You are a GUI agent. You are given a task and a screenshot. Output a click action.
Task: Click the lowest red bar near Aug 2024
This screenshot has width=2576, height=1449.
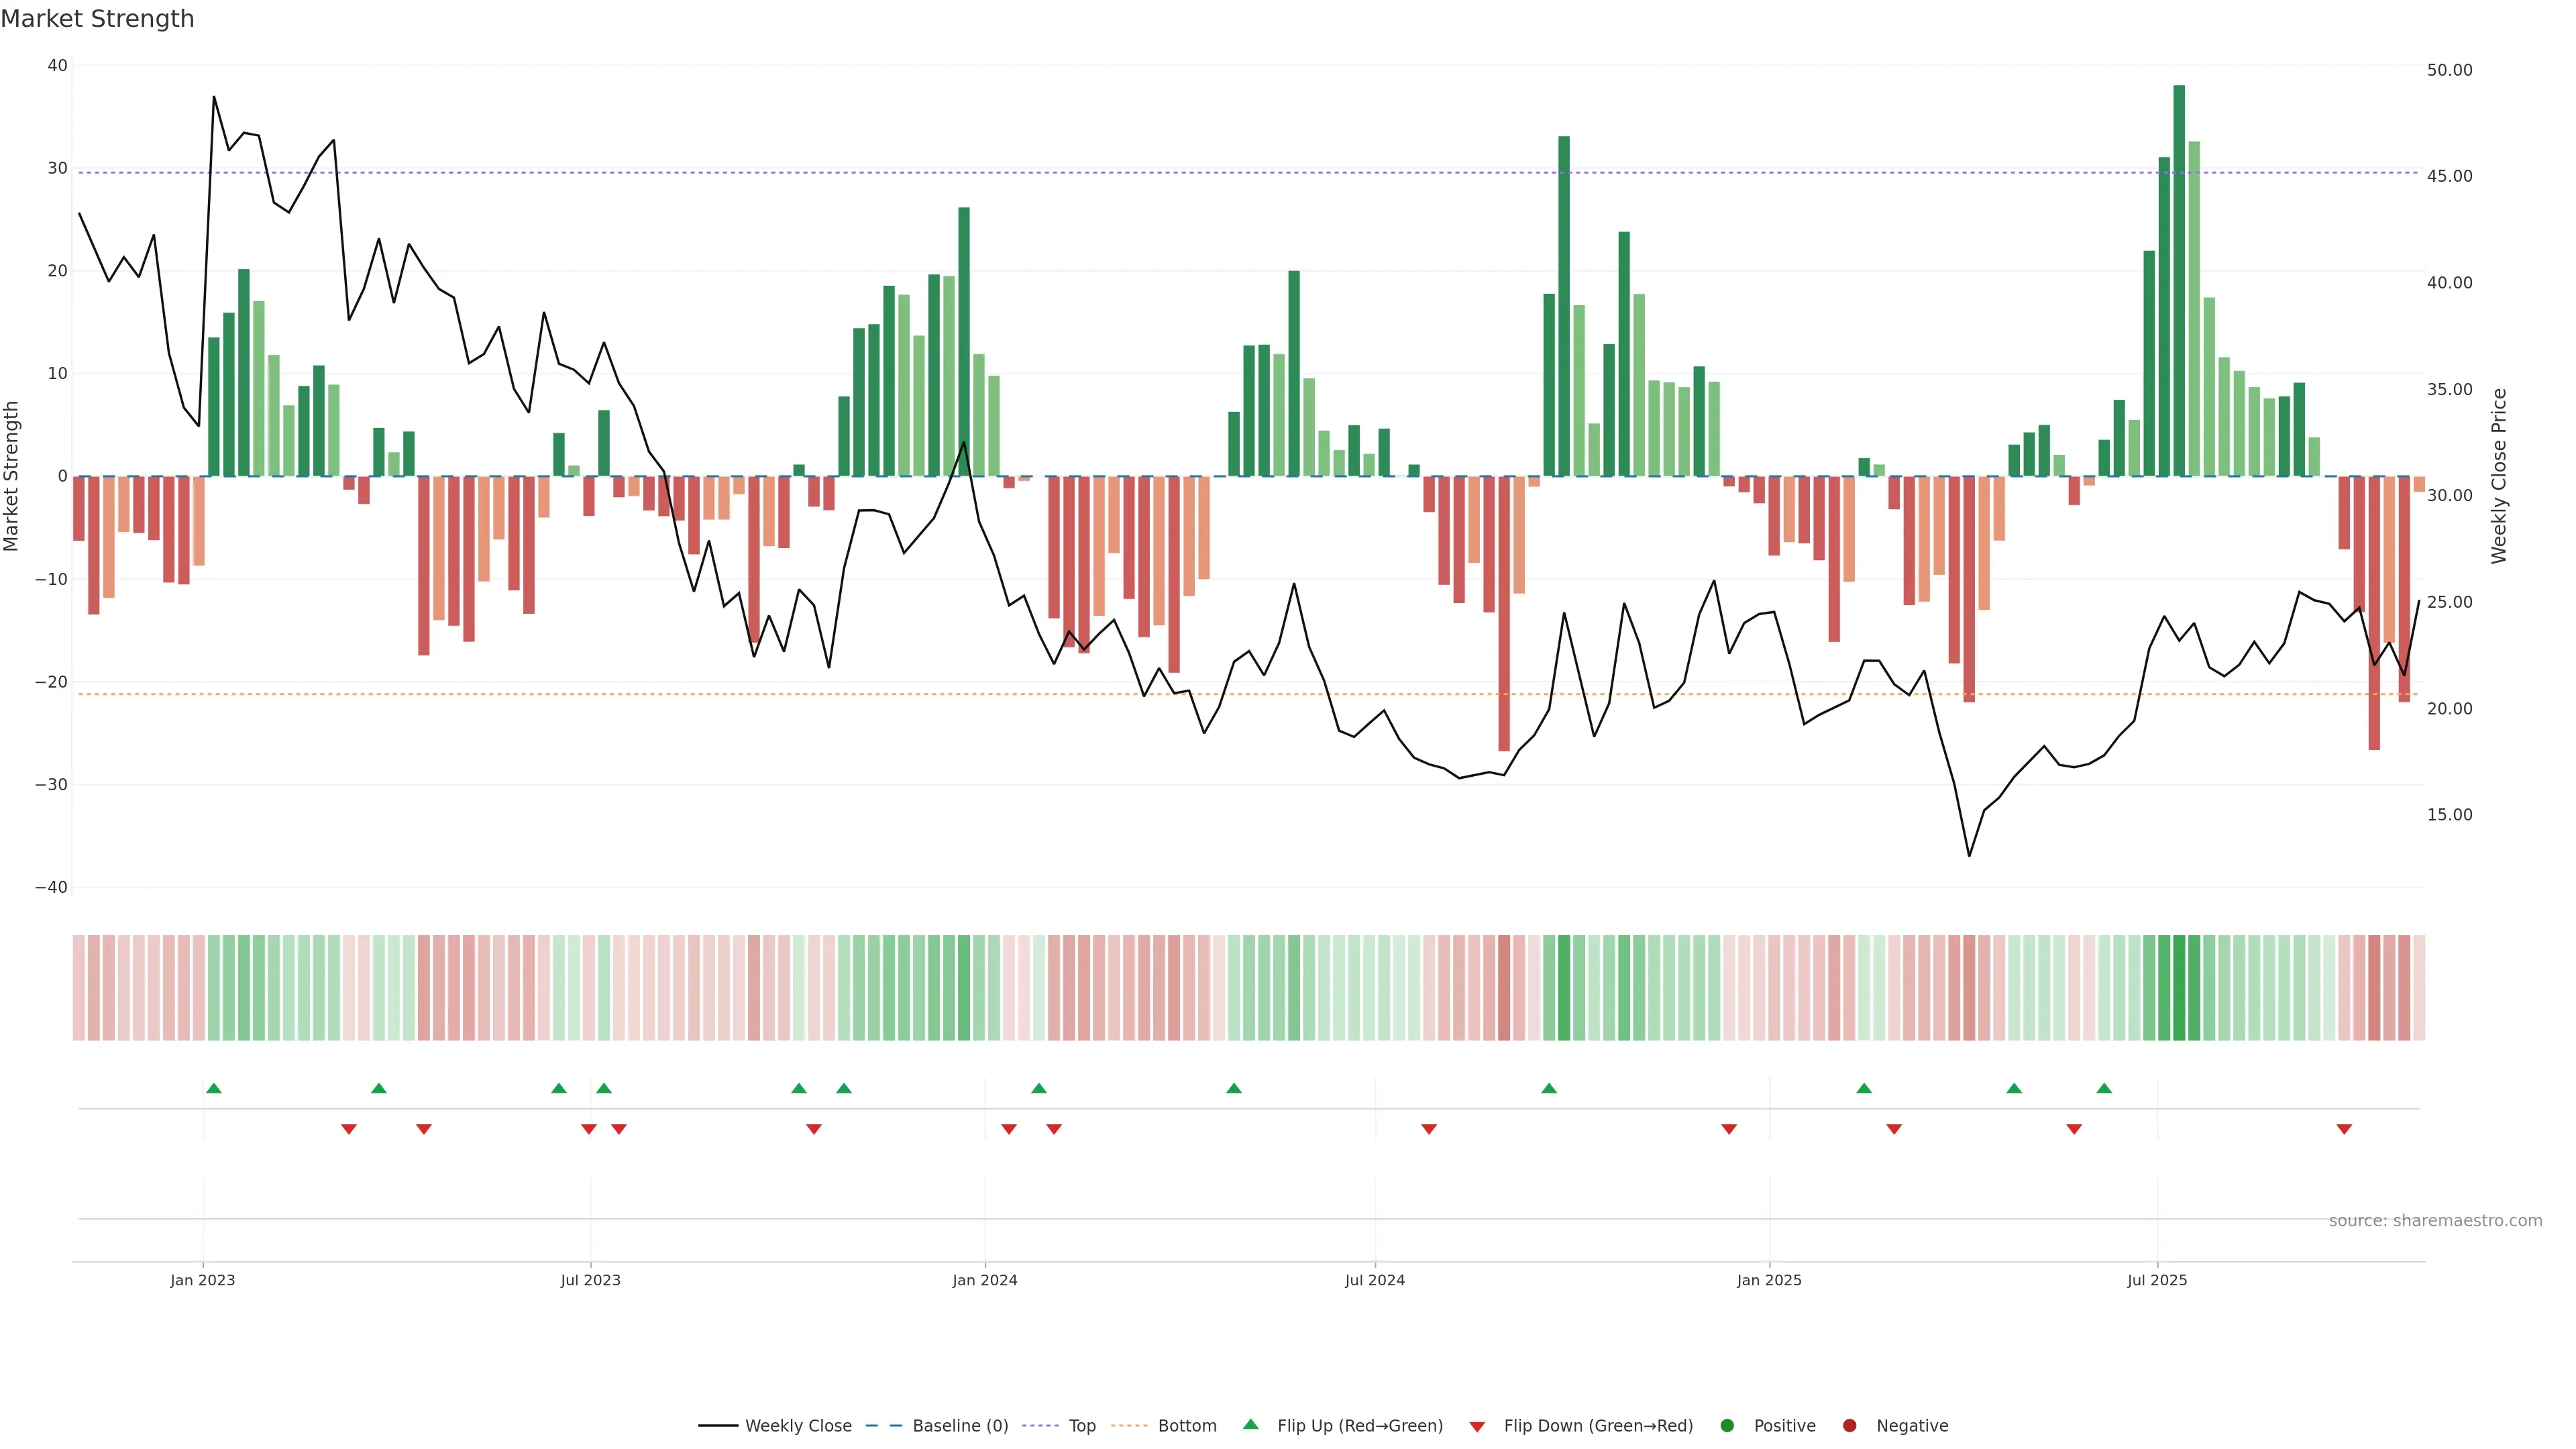pos(1504,614)
